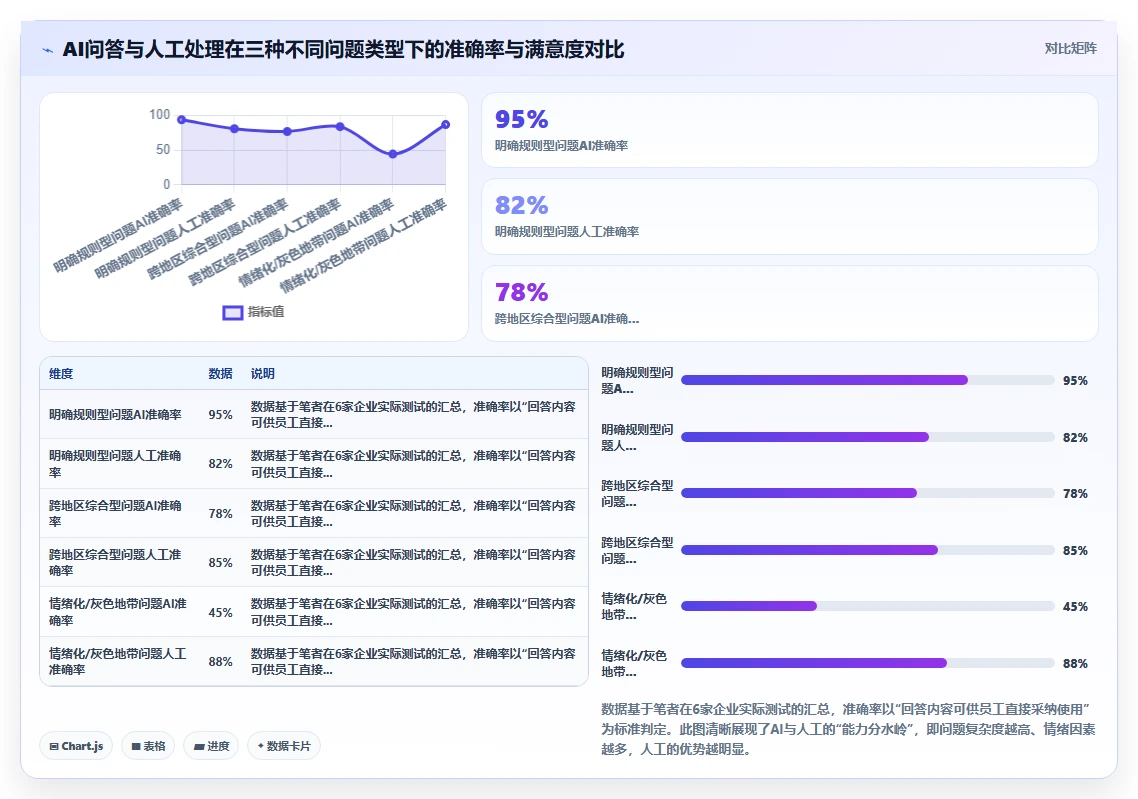Screen dimensions: 1138x799
Task: Click the icon inside the 表格 tag
Action: point(136,746)
